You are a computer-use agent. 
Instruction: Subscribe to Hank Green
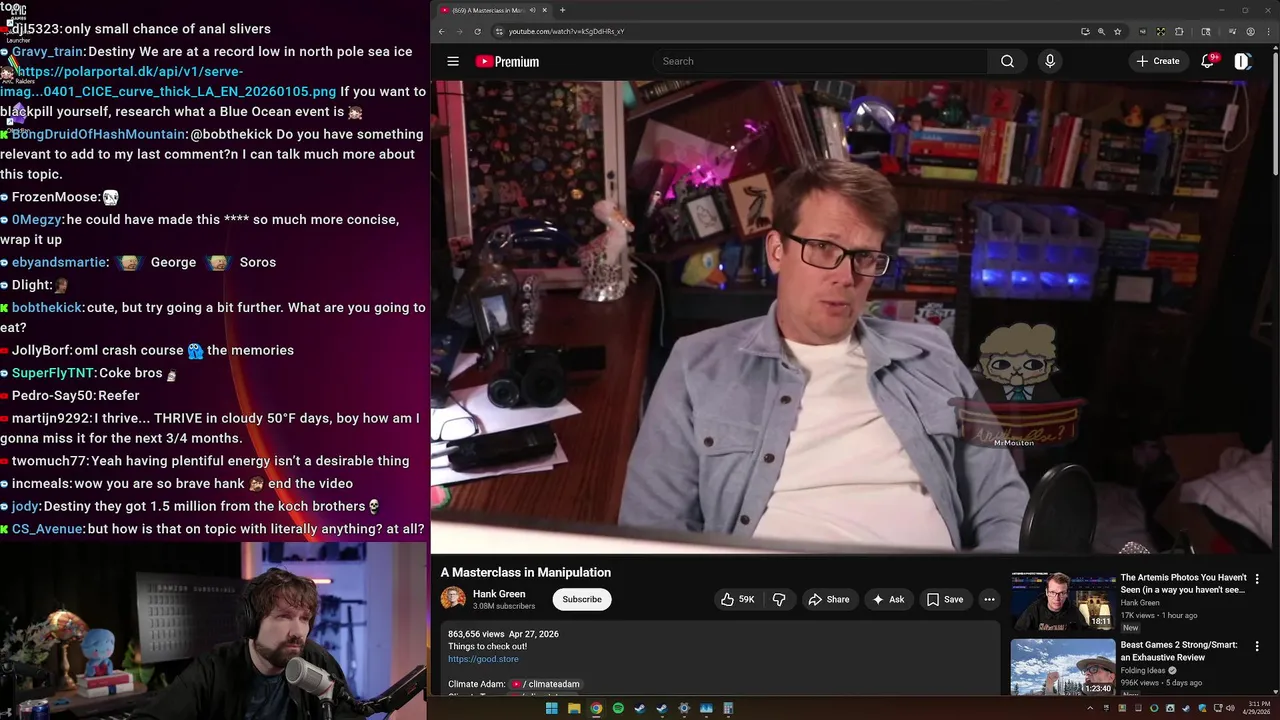point(582,599)
